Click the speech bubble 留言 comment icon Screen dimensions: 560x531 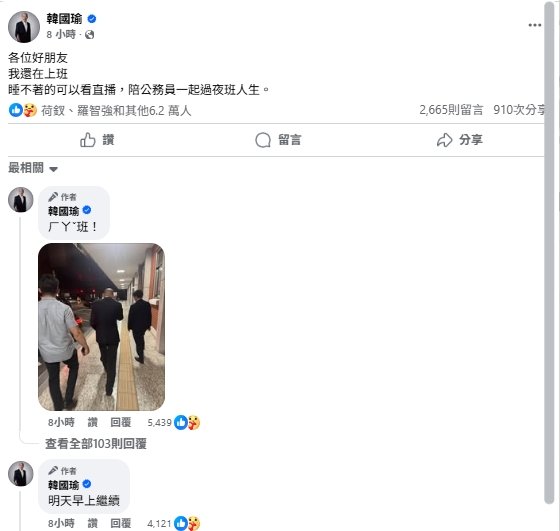tap(263, 140)
